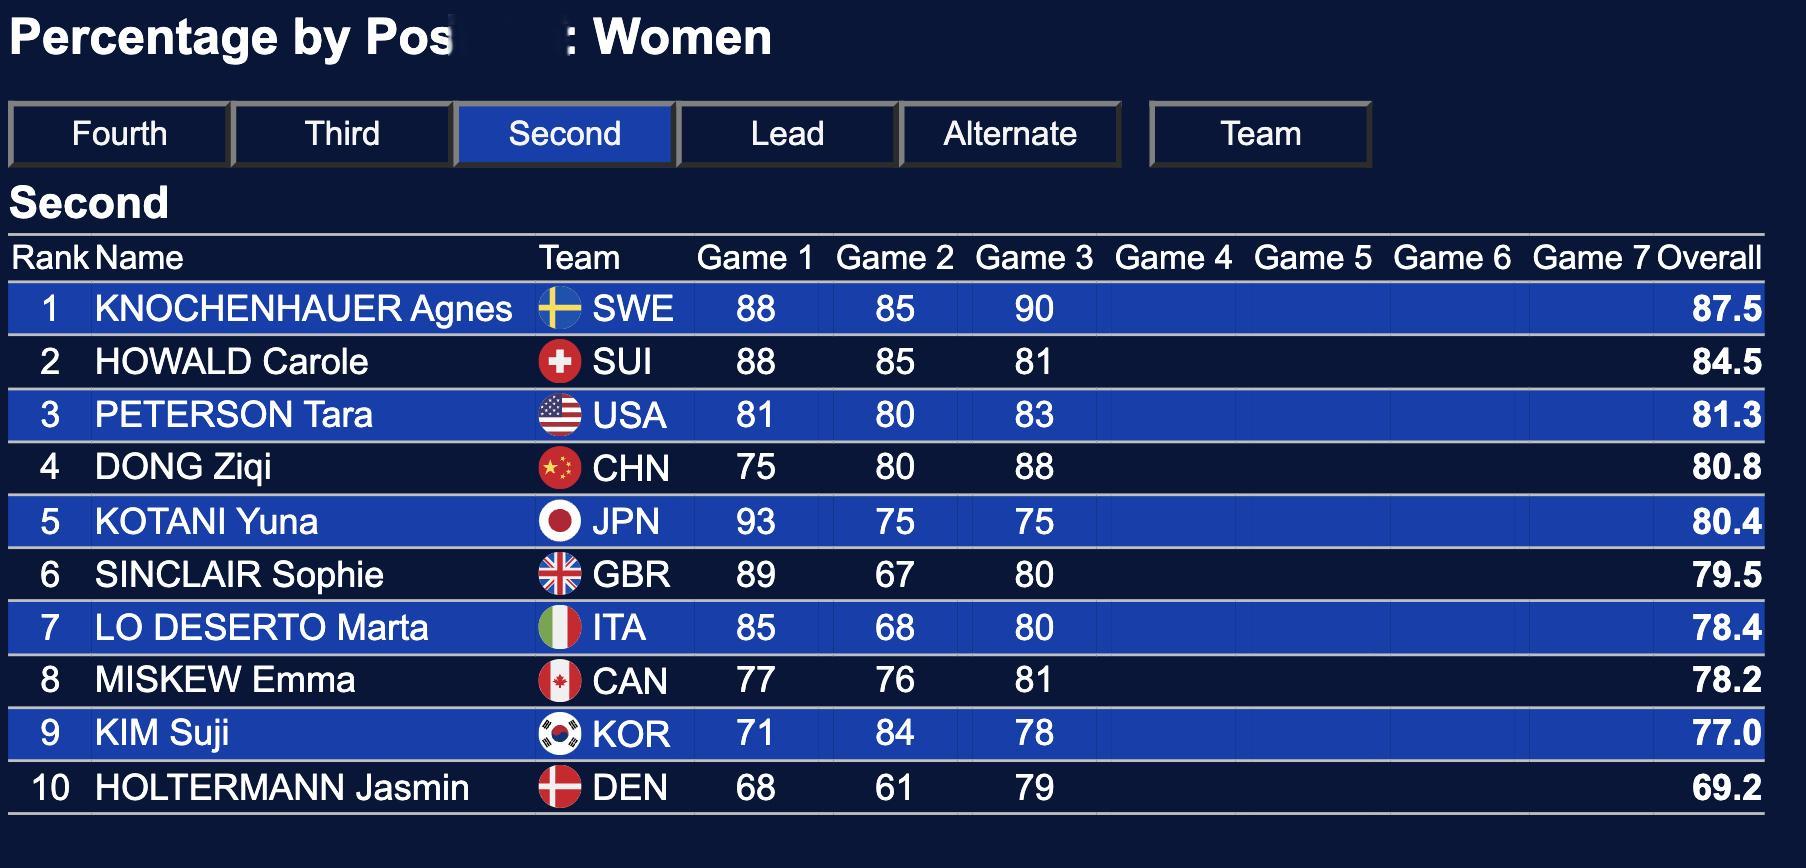Click the Overall column header

1708,258
